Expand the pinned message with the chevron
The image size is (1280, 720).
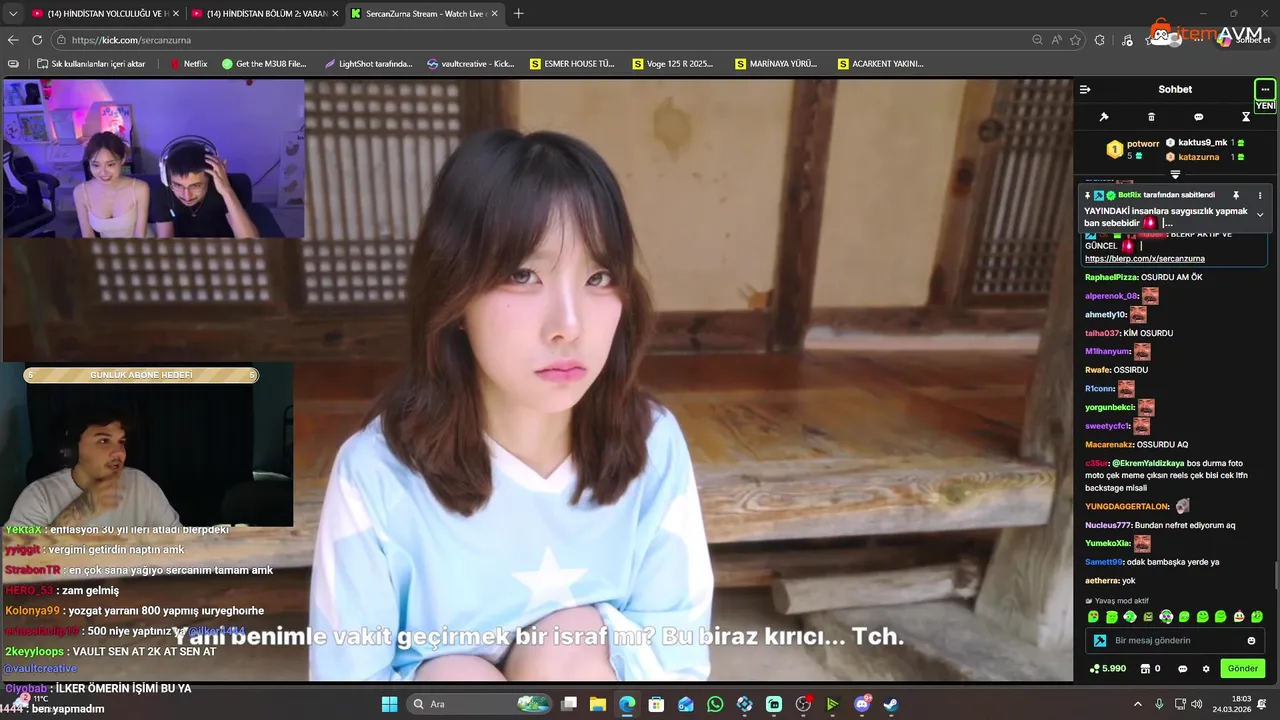[x=1260, y=215]
